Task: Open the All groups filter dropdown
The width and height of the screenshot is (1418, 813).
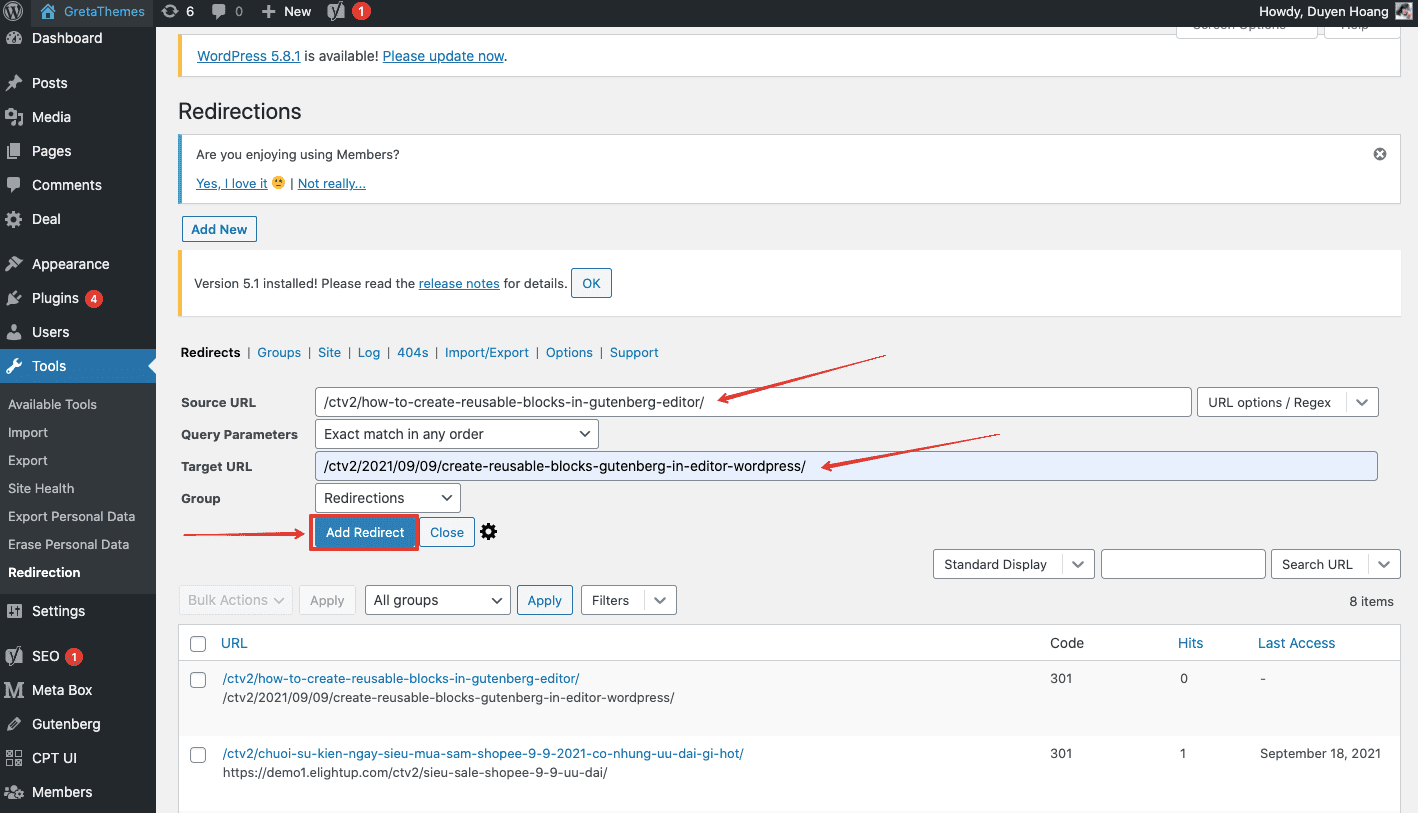Action: tap(438, 600)
